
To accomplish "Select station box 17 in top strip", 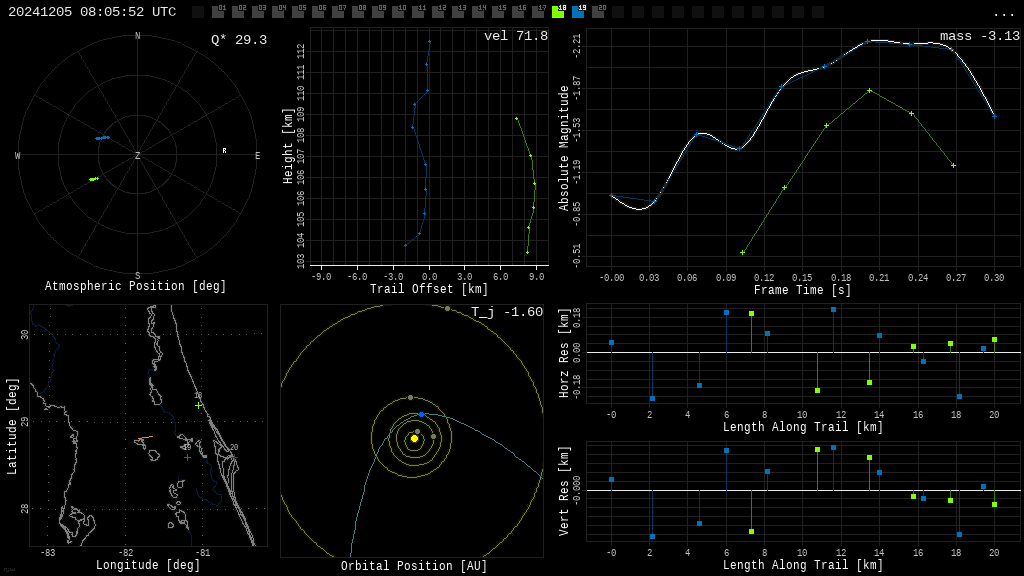I will tap(537, 12).
